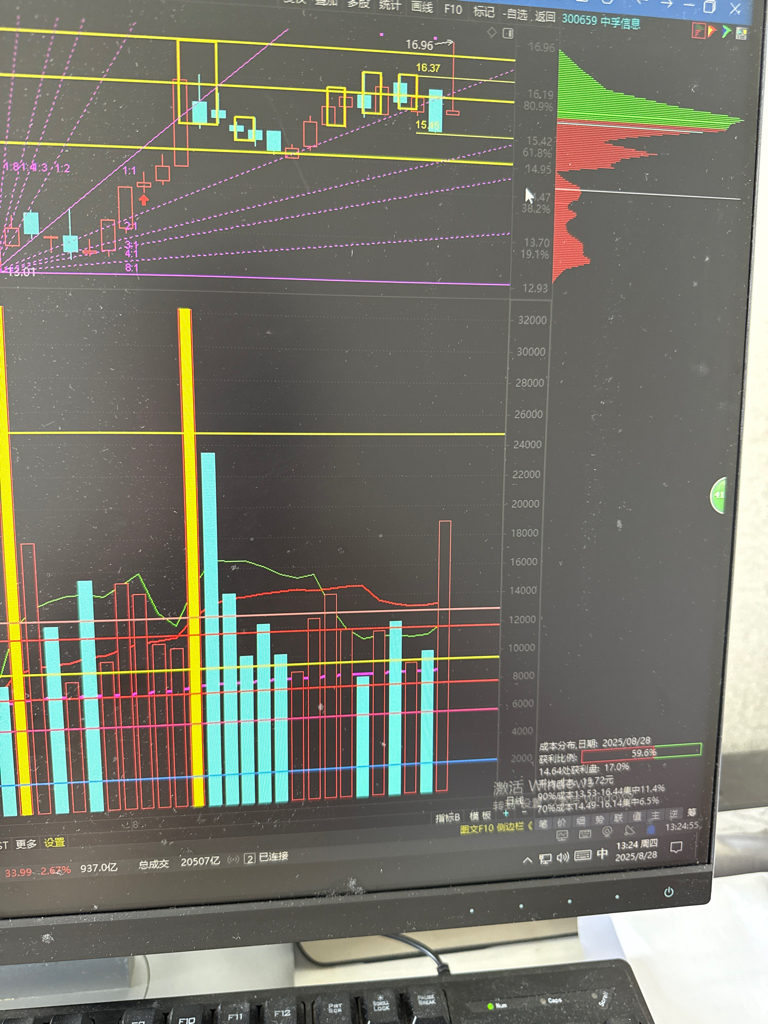This screenshot has height=1024, width=768.
Task: Click the monitor chart status icon
Action: coord(562,836)
